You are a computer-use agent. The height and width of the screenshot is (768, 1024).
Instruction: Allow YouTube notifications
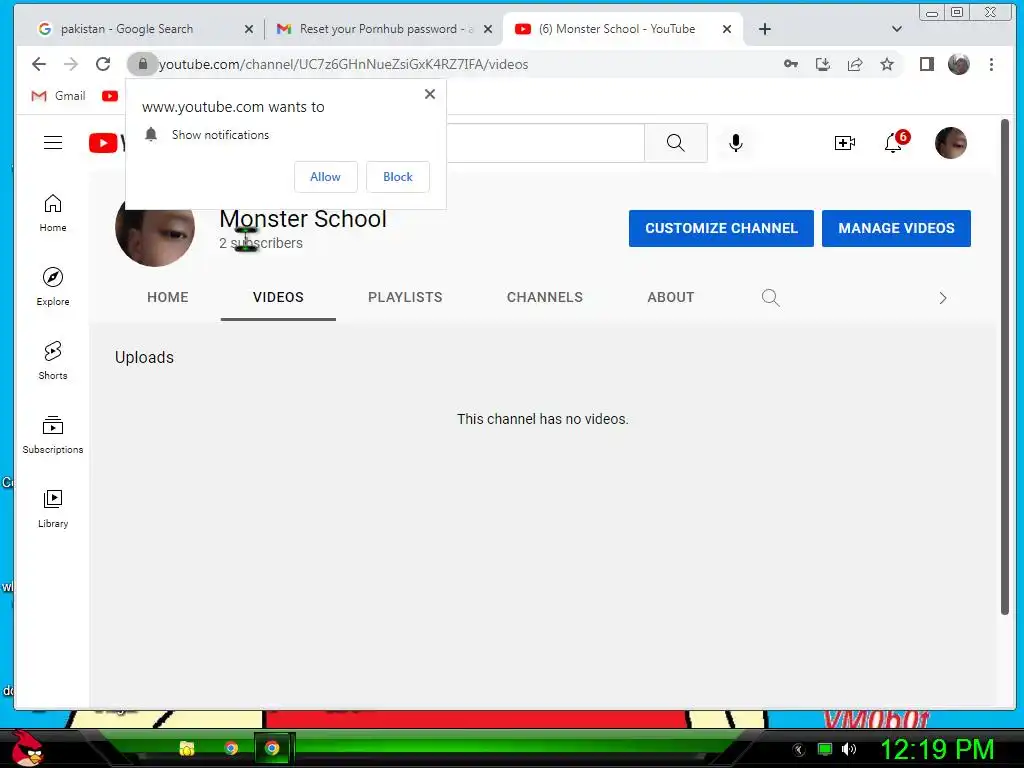[x=325, y=176]
